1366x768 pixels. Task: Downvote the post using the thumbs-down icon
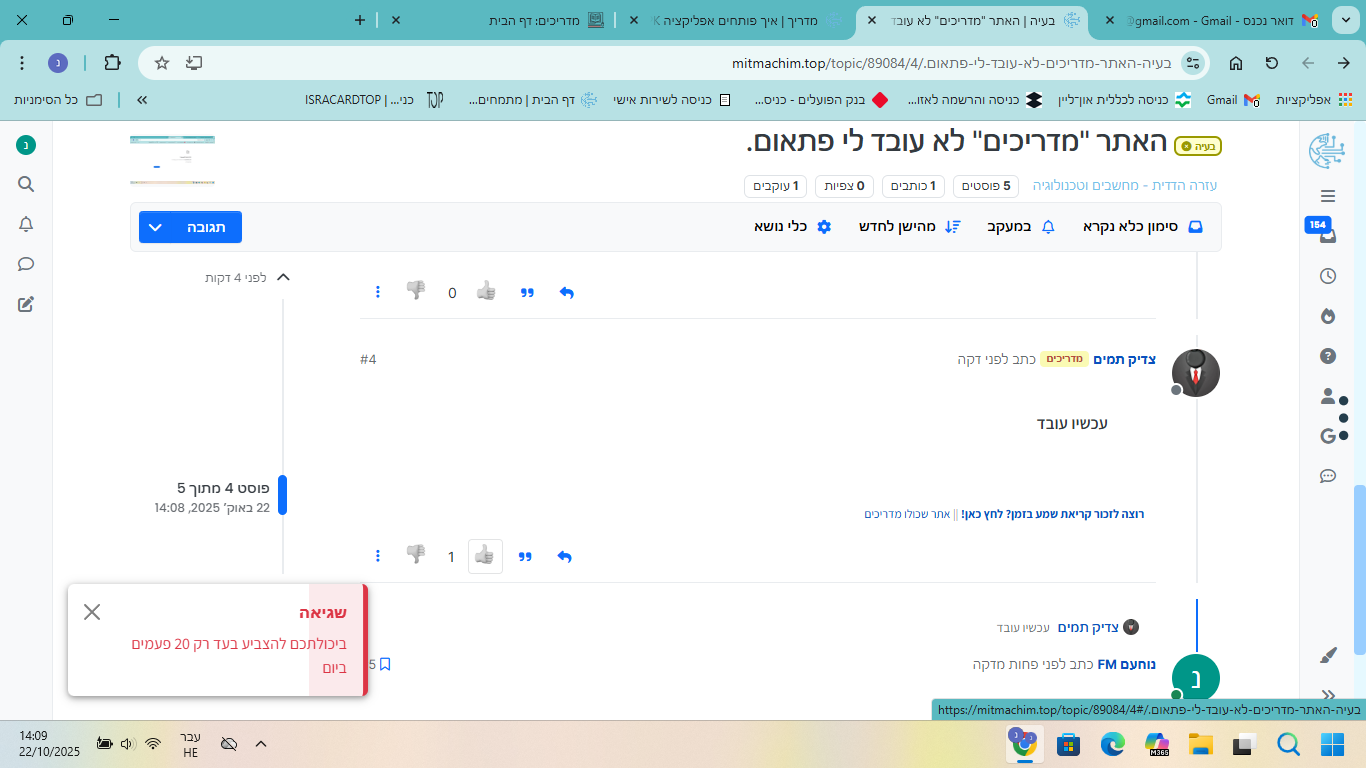click(416, 556)
